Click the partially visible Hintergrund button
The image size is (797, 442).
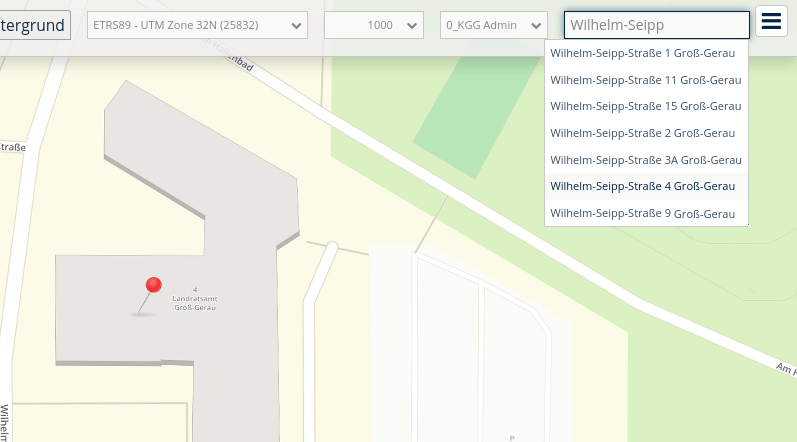point(34,25)
